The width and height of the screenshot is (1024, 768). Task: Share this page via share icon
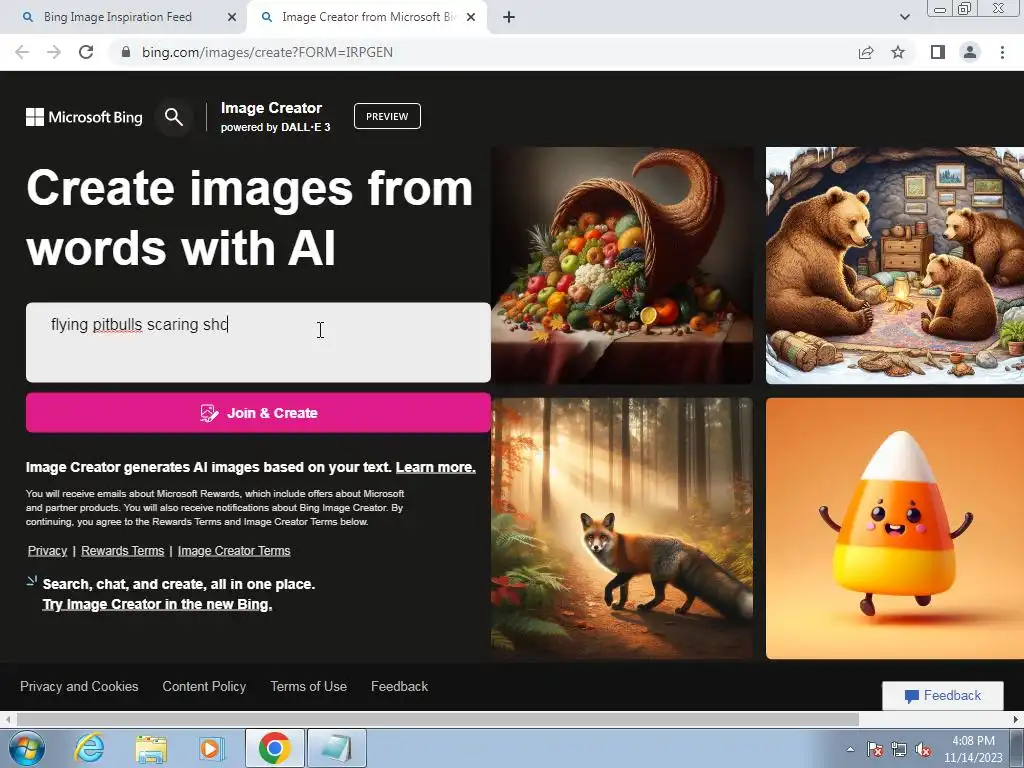click(x=866, y=52)
